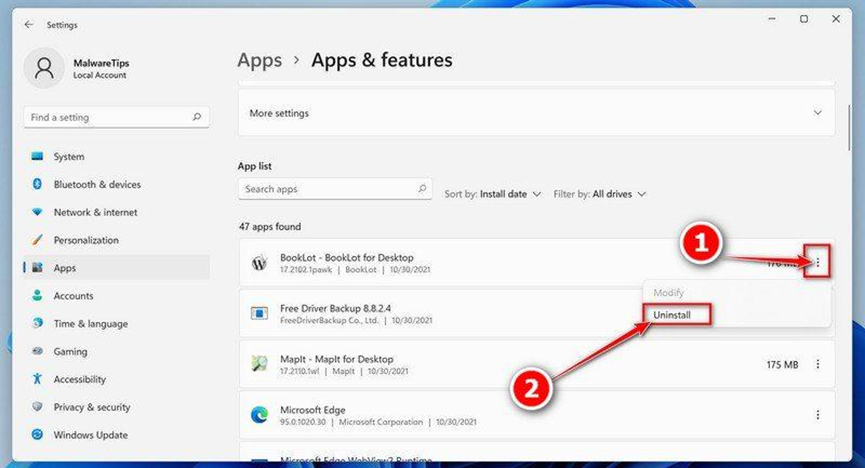Screen dimensions: 865x468
Task: Click MalwareTips account name
Action: (x=101, y=63)
